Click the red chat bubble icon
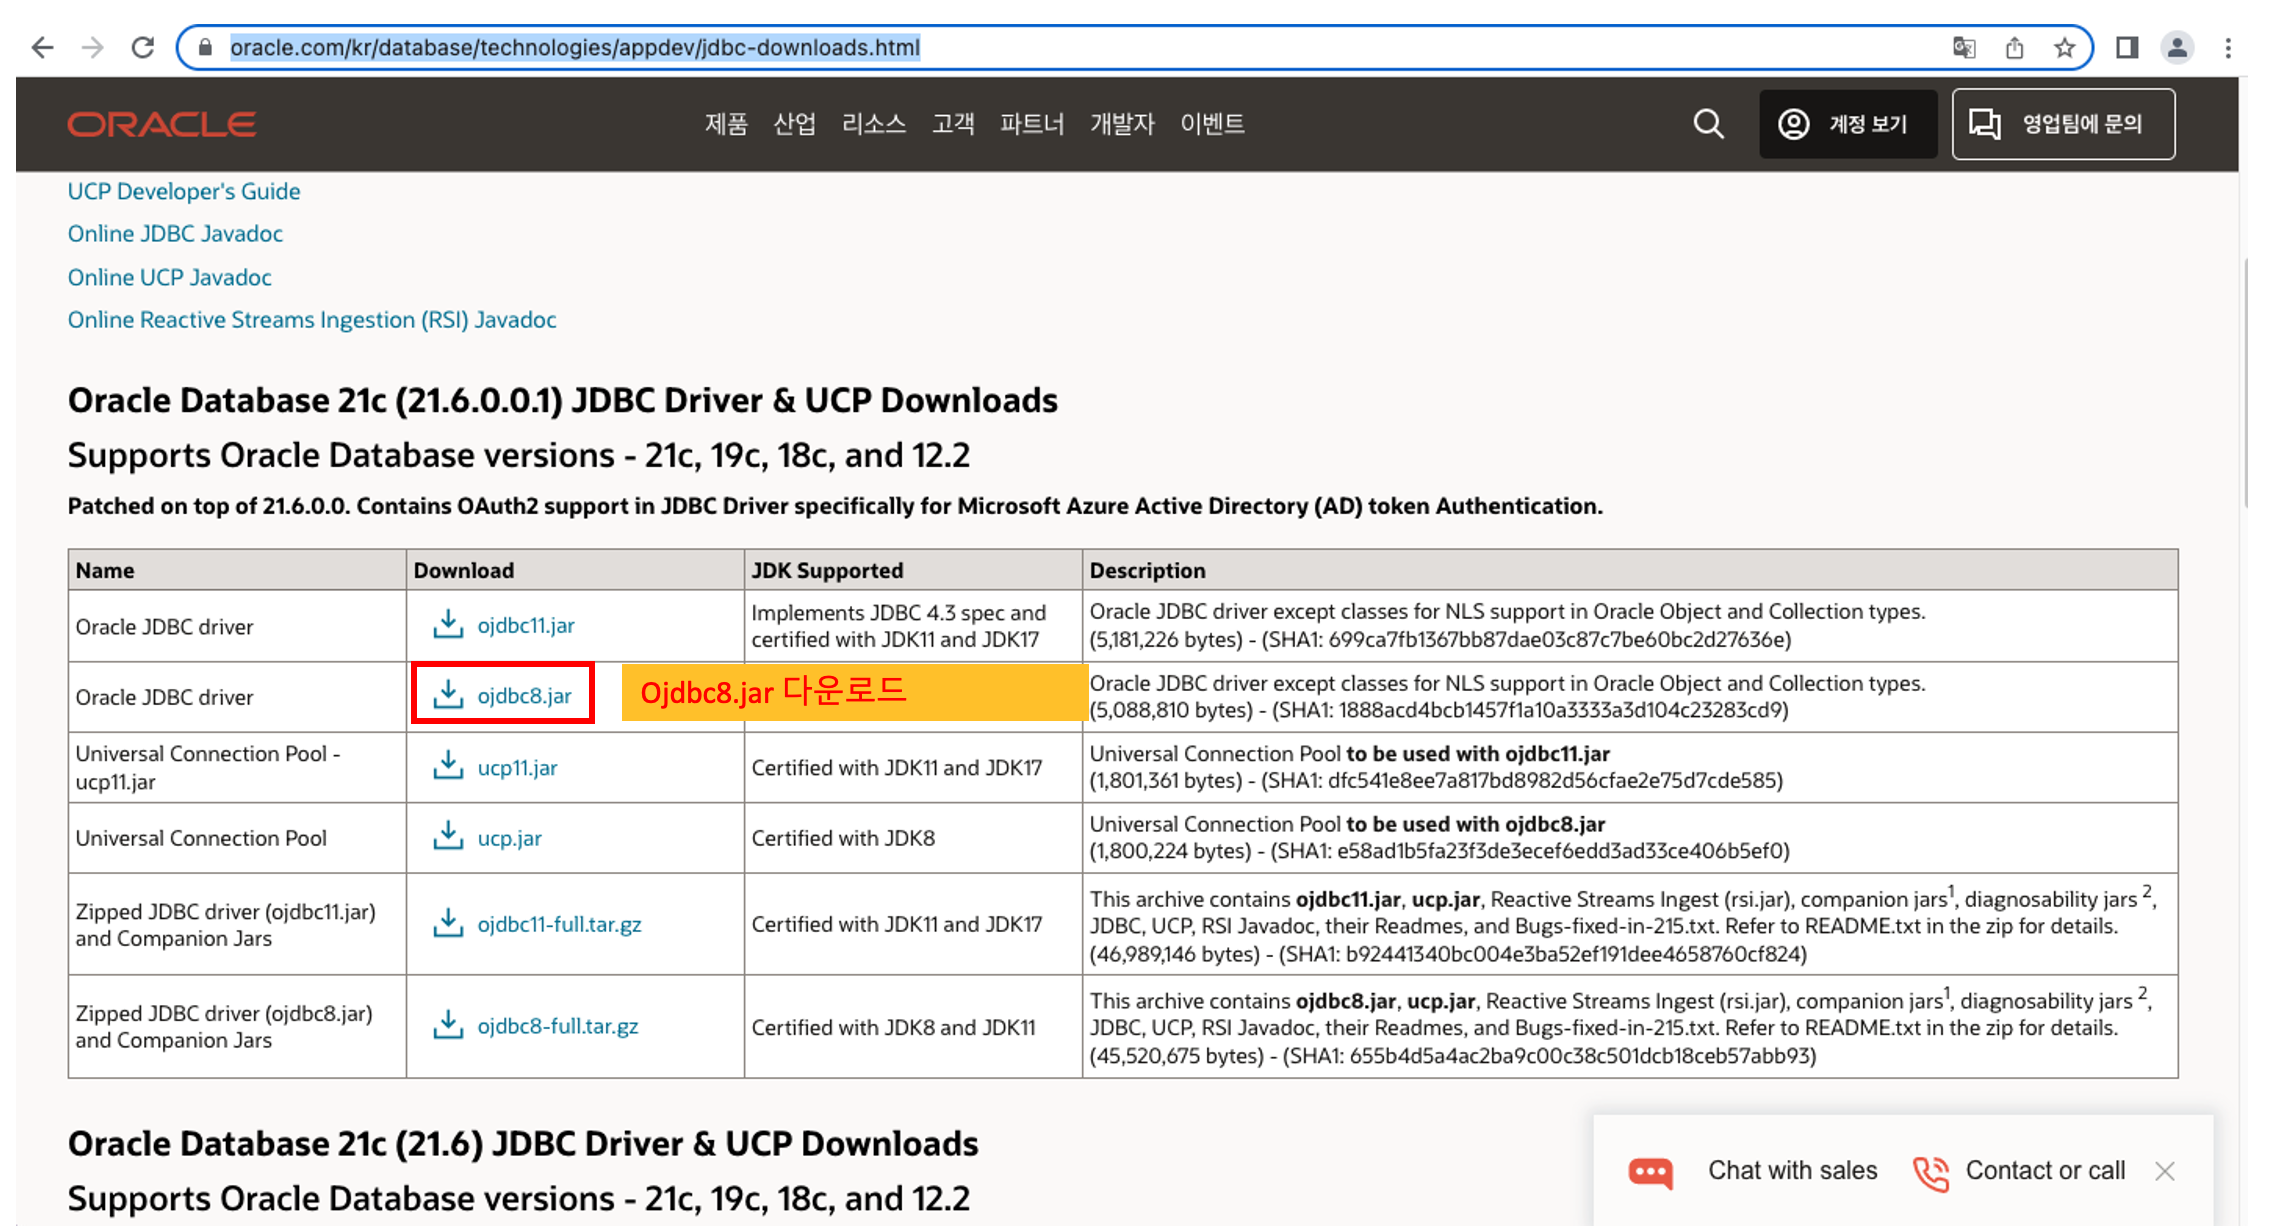This screenshot has width=2270, height=1226. (1650, 1172)
